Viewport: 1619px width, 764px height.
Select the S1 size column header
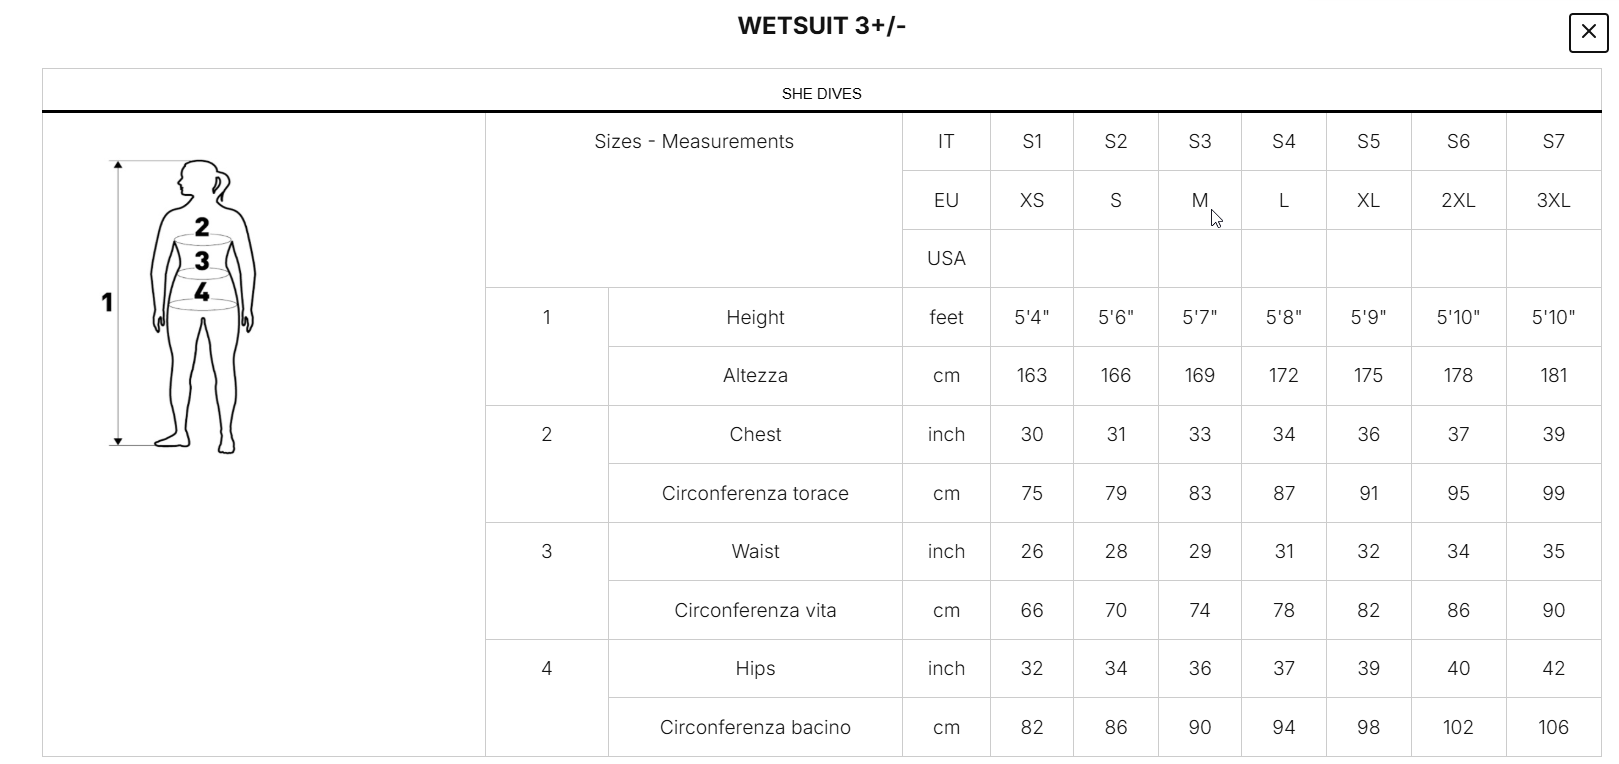[x=1031, y=142]
